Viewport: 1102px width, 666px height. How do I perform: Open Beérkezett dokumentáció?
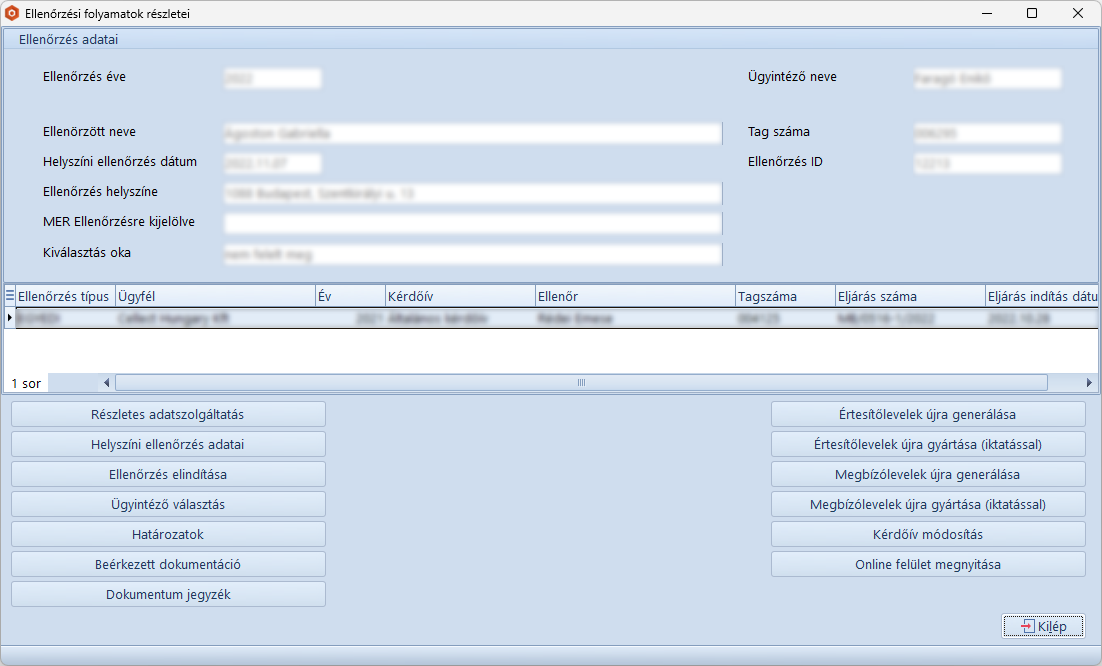[168, 564]
